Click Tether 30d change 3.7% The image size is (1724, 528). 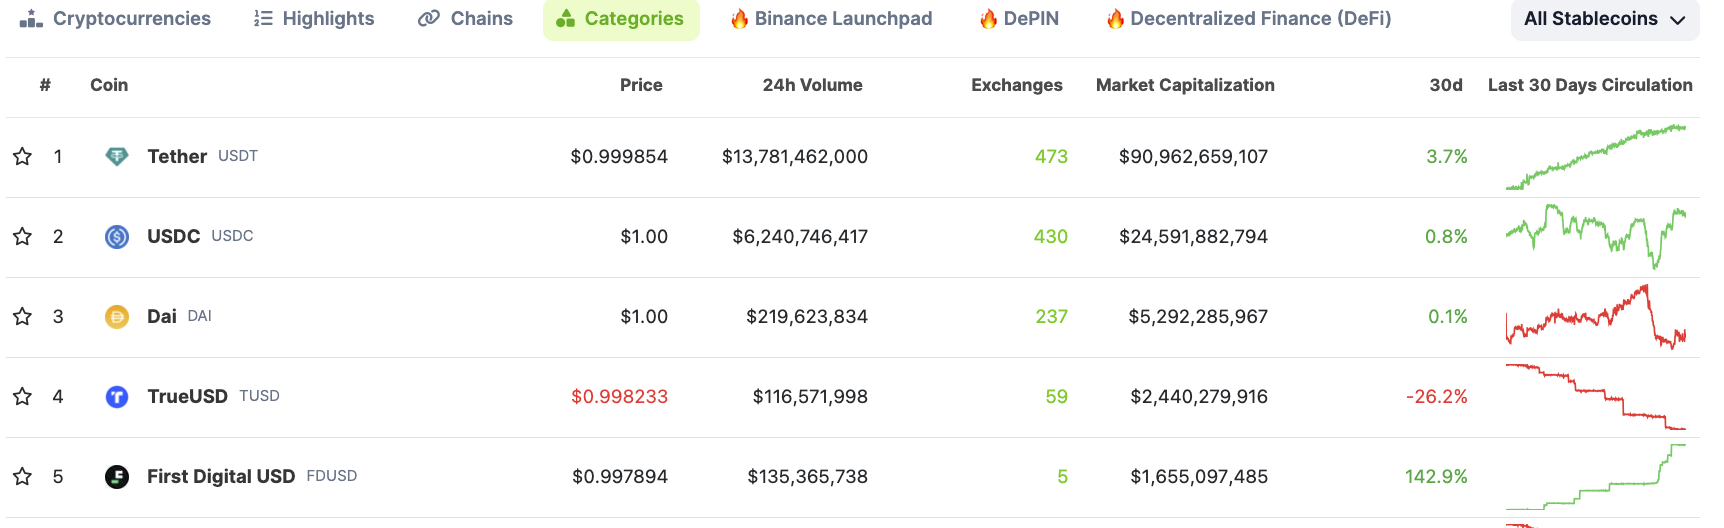click(x=1447, y=156)
